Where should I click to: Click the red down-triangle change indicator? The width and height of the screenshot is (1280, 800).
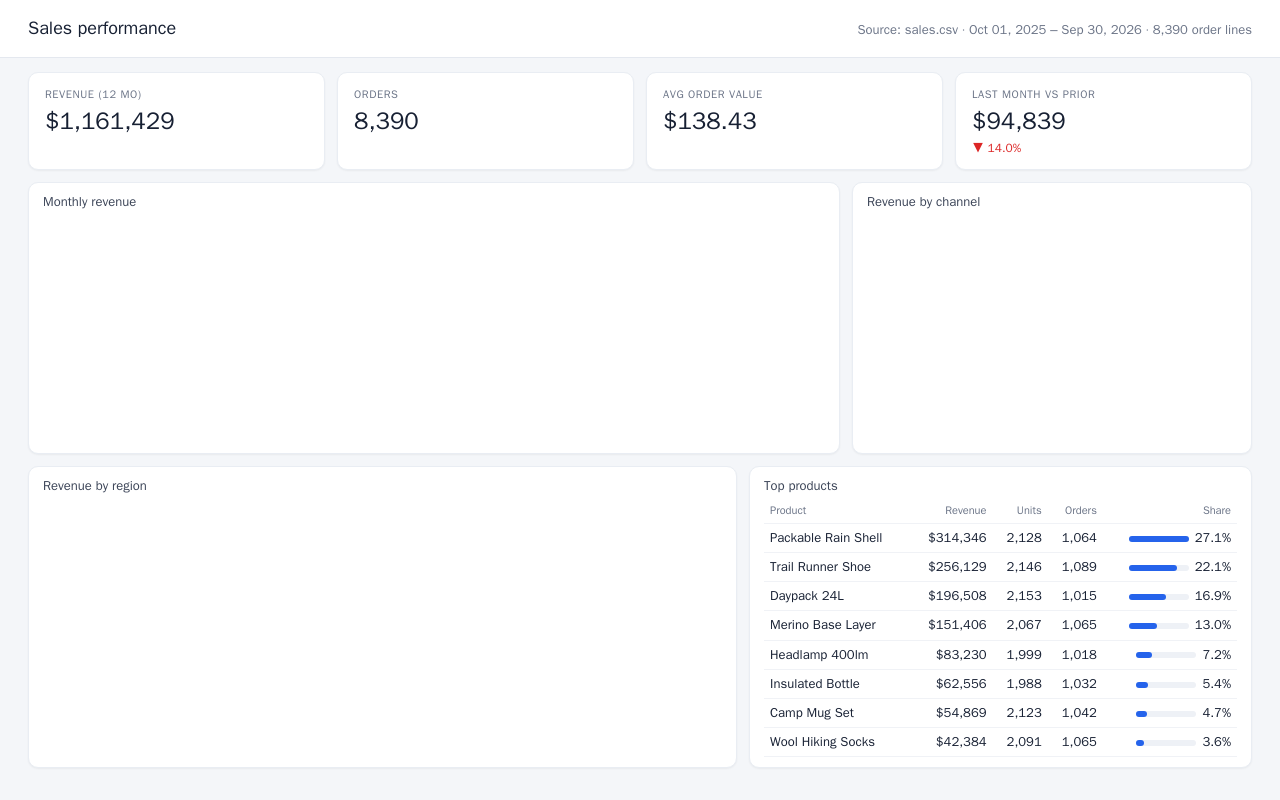(x=978, y=147)
